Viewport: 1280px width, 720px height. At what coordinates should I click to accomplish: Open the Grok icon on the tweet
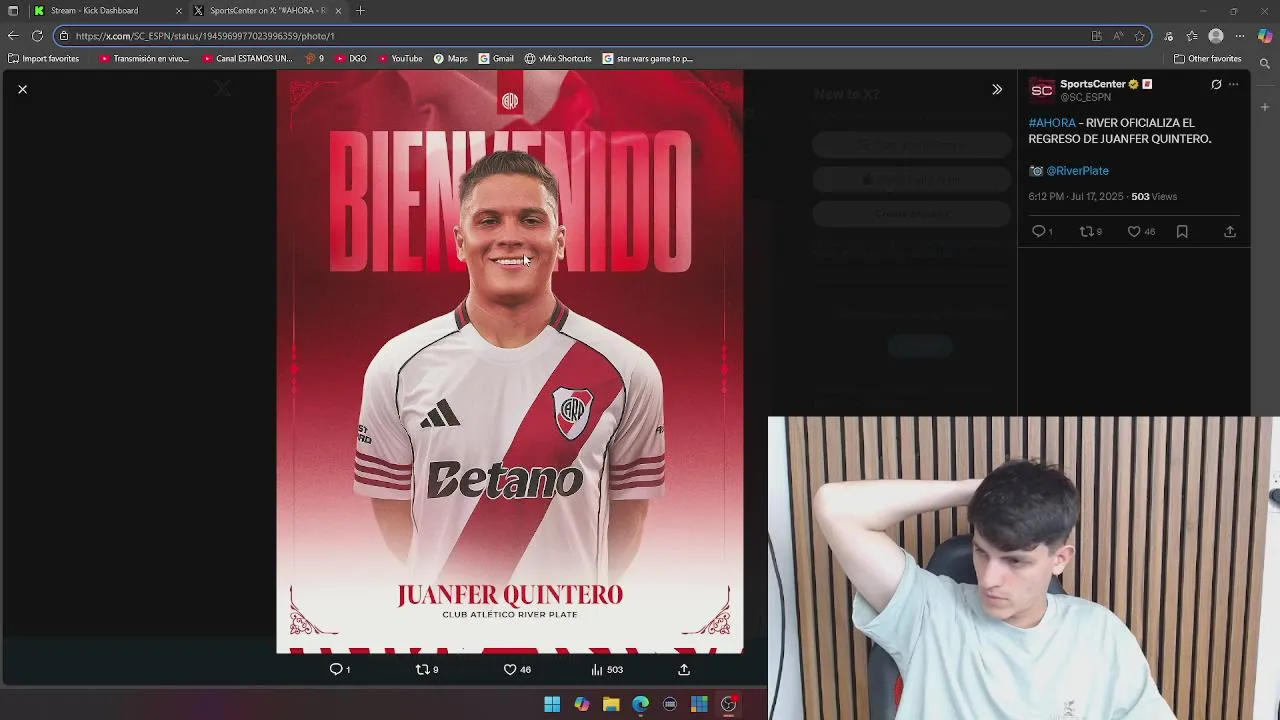tap(1216, 84)
